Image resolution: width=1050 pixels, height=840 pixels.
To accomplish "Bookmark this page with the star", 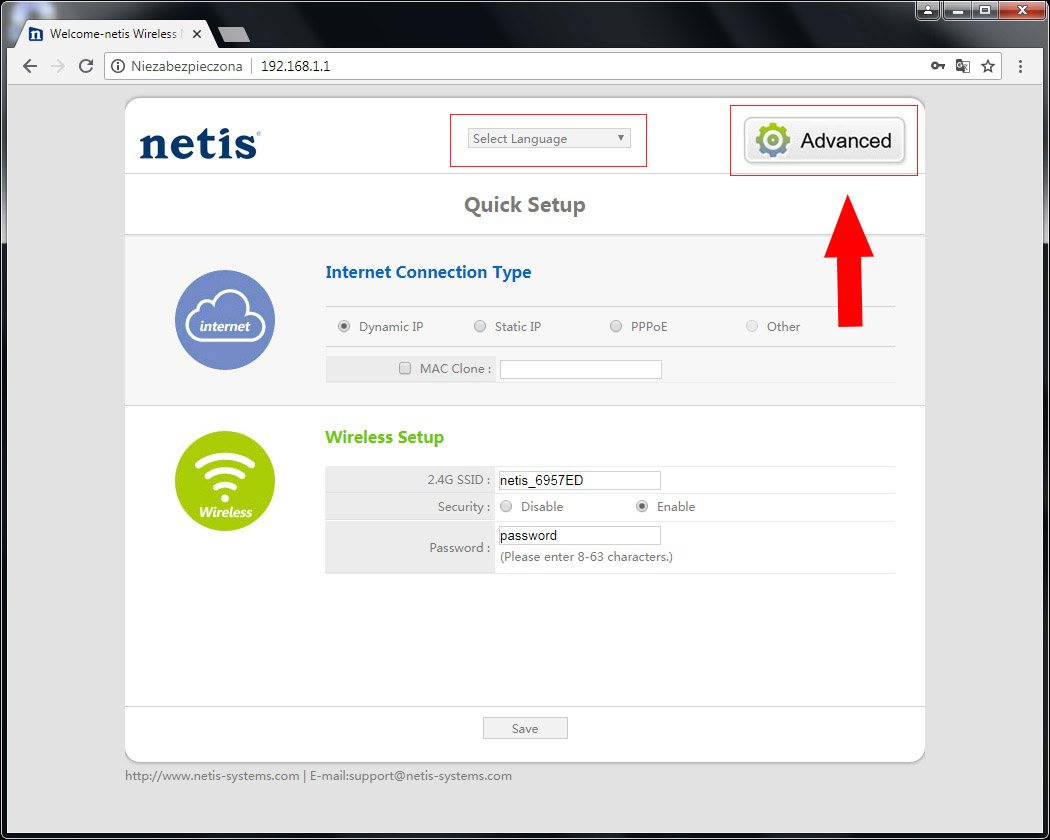I will pyautogui.click(x=988, y=66).
